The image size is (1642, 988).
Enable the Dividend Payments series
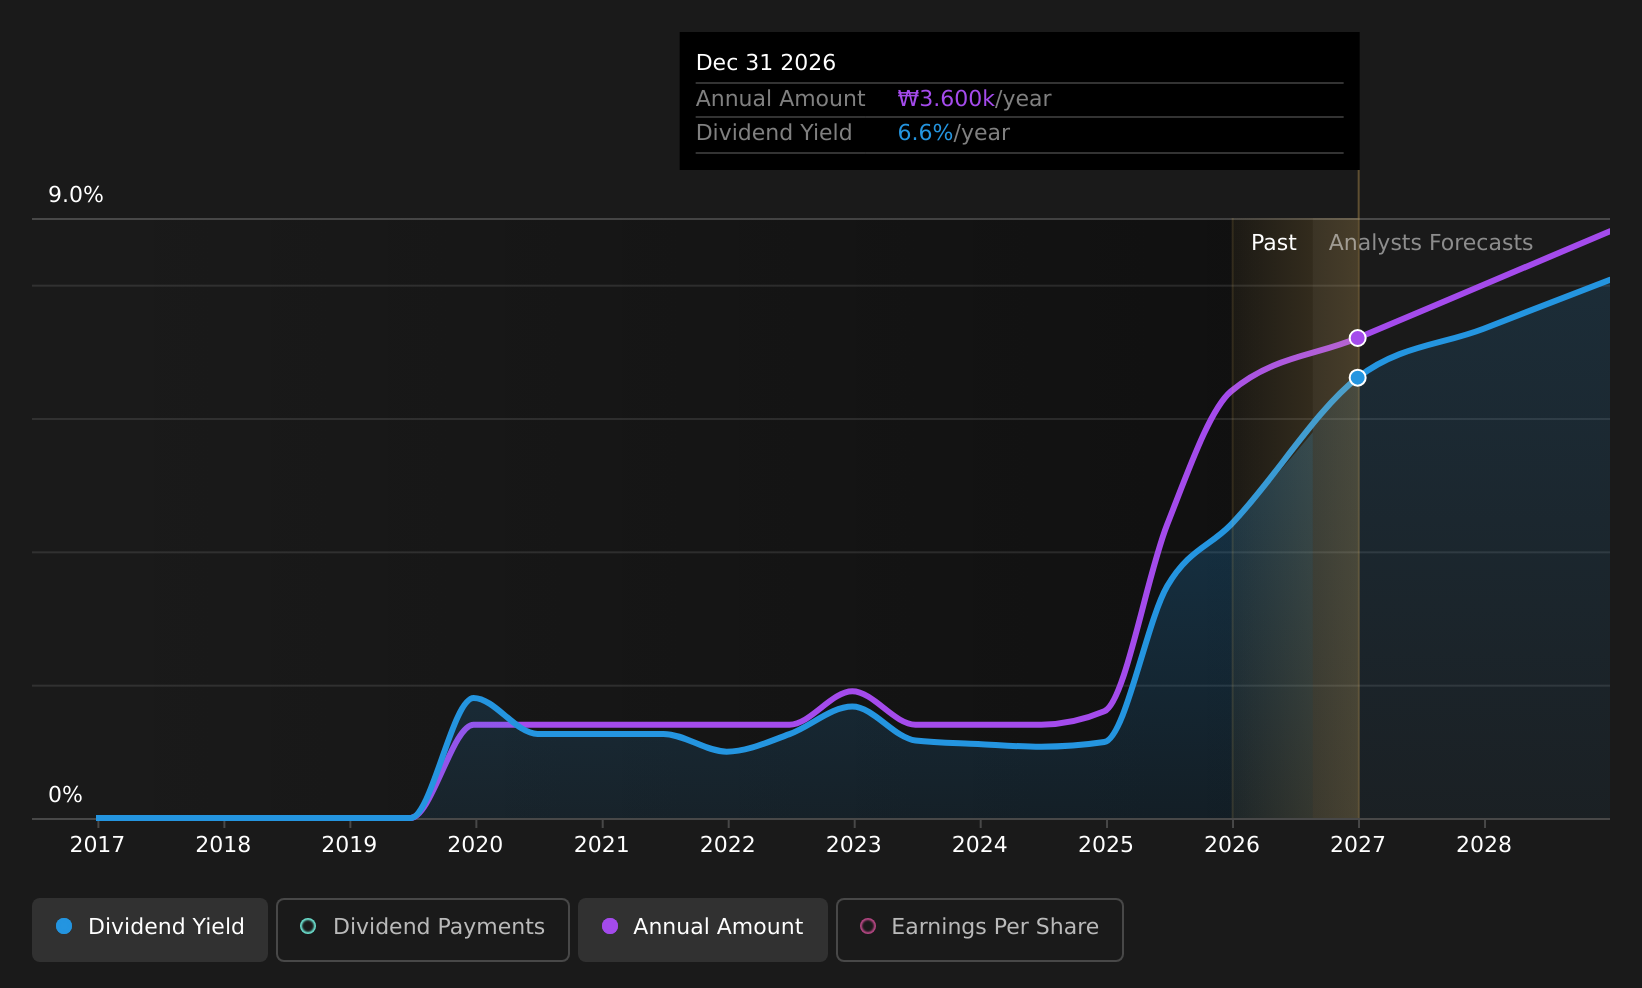tap(422, 929)
